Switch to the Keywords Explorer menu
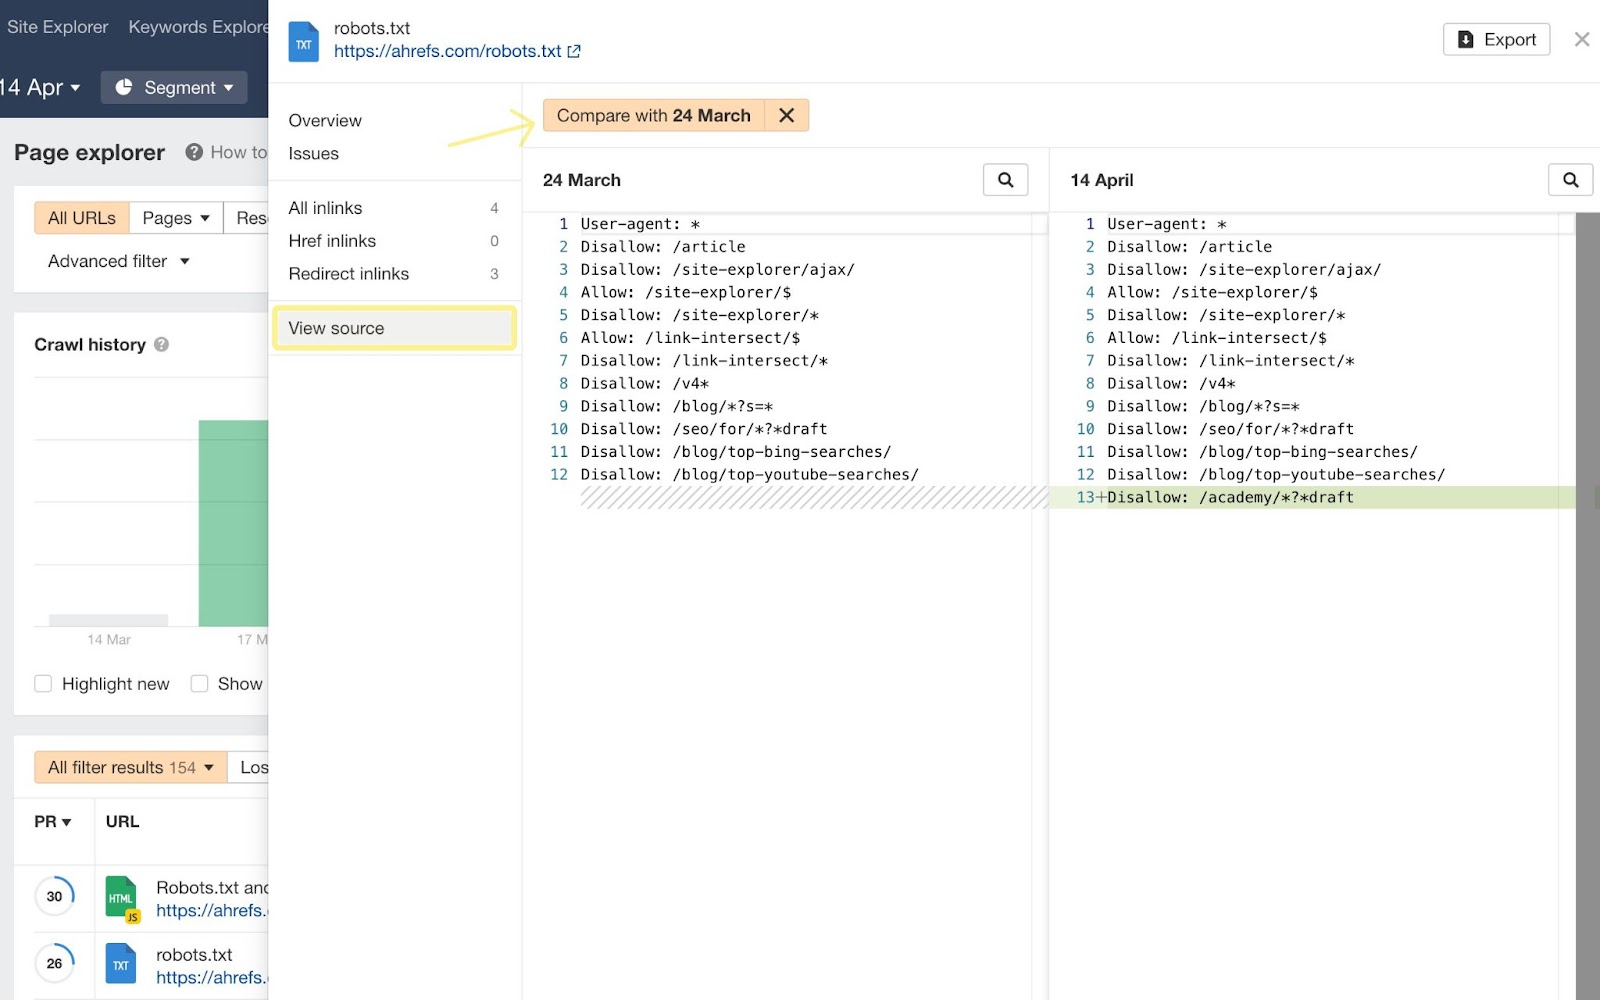Viewport: 1600px width, 1000px height. (x=196, y=26)
